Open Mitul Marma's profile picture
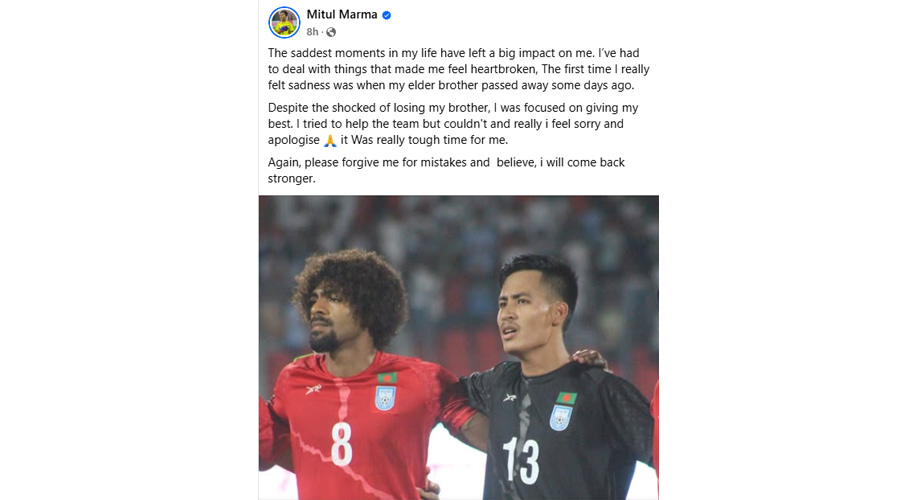Screen dimensions: 900x500 pos(284,22)
